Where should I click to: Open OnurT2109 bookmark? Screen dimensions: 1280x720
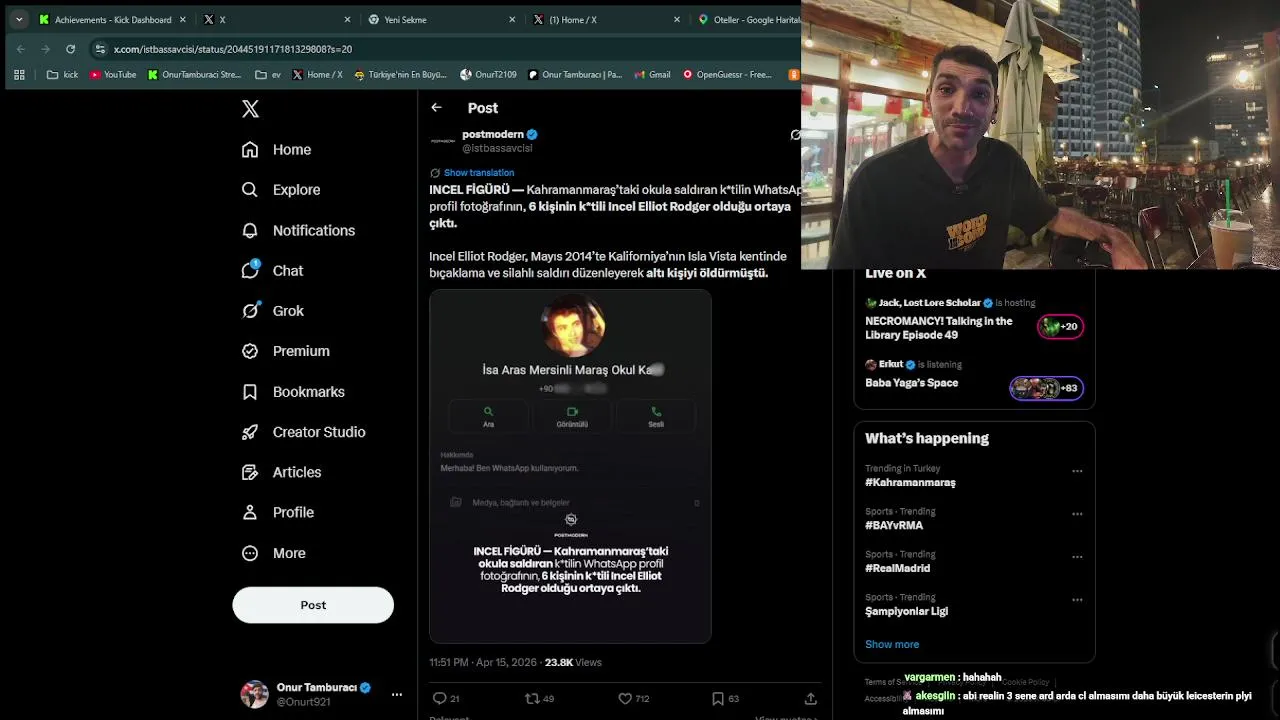(x=488, y=74)
